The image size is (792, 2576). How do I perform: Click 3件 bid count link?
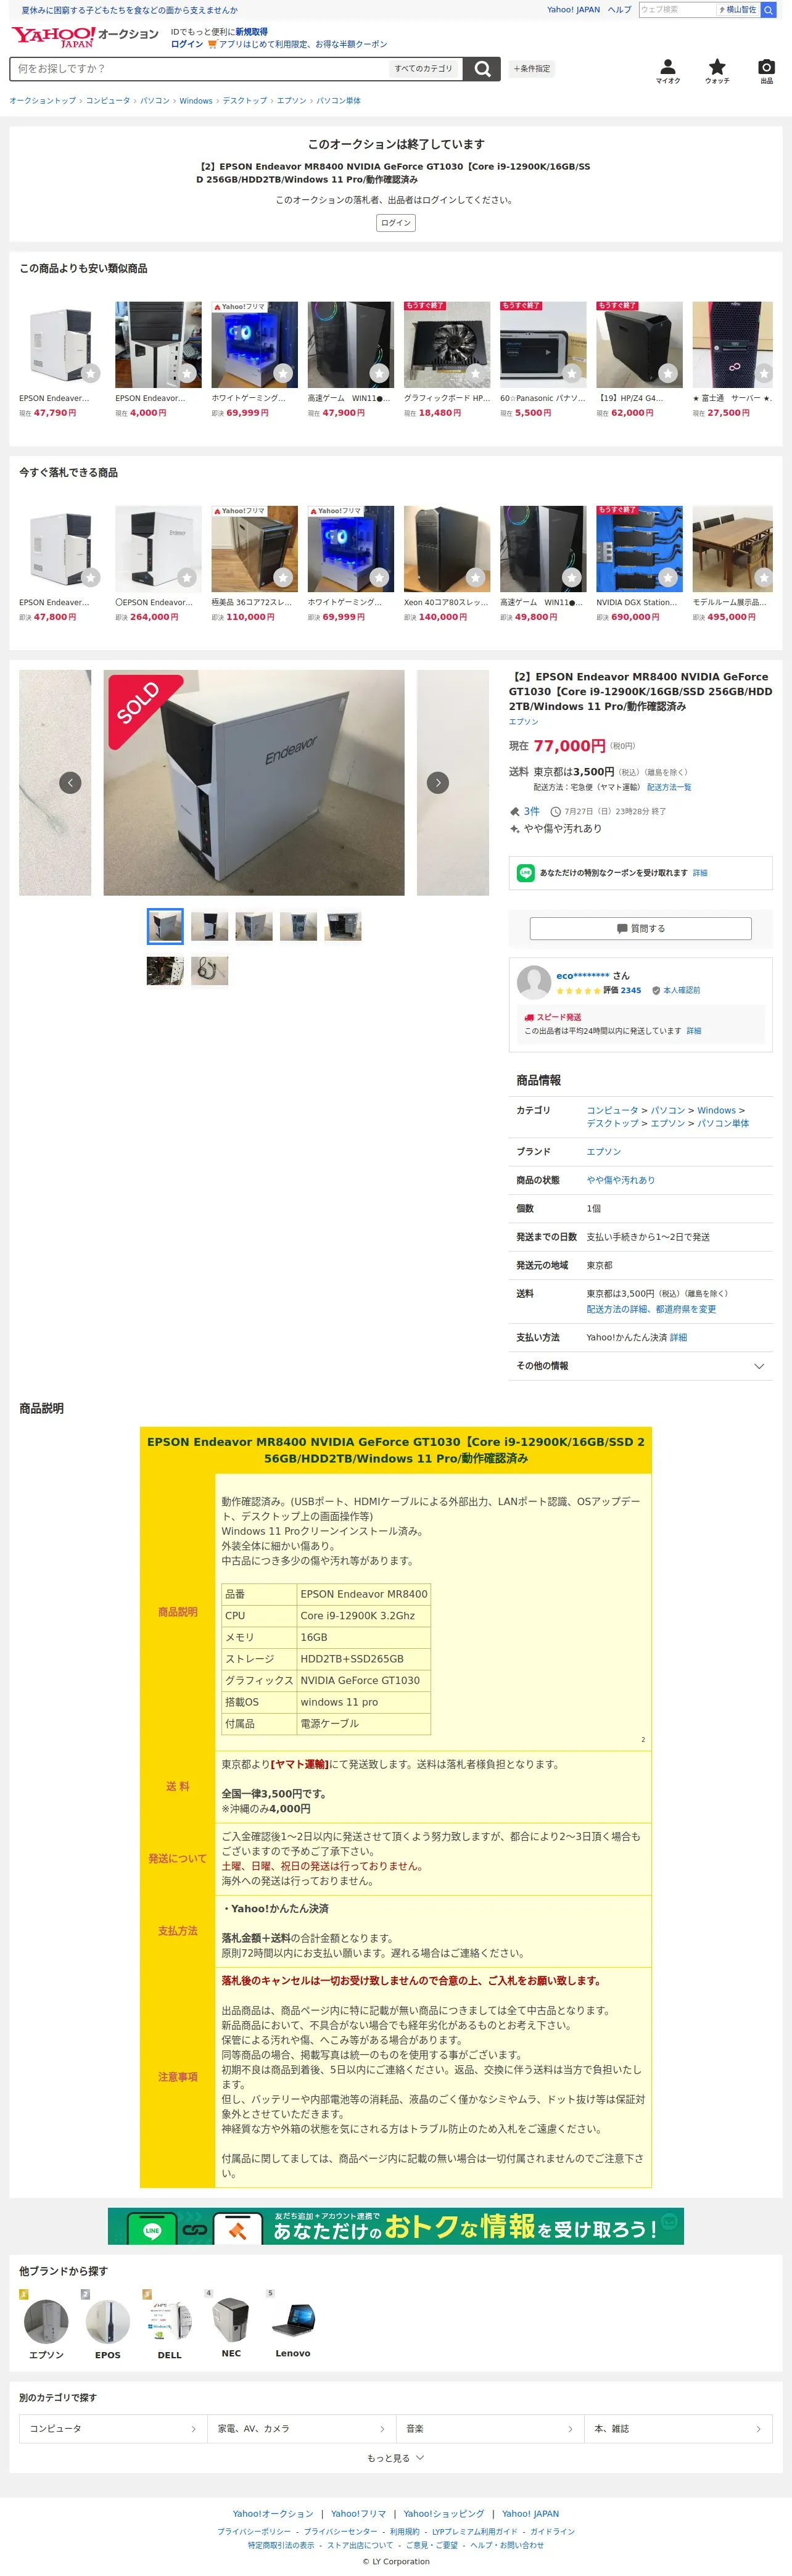click(532, 811)
